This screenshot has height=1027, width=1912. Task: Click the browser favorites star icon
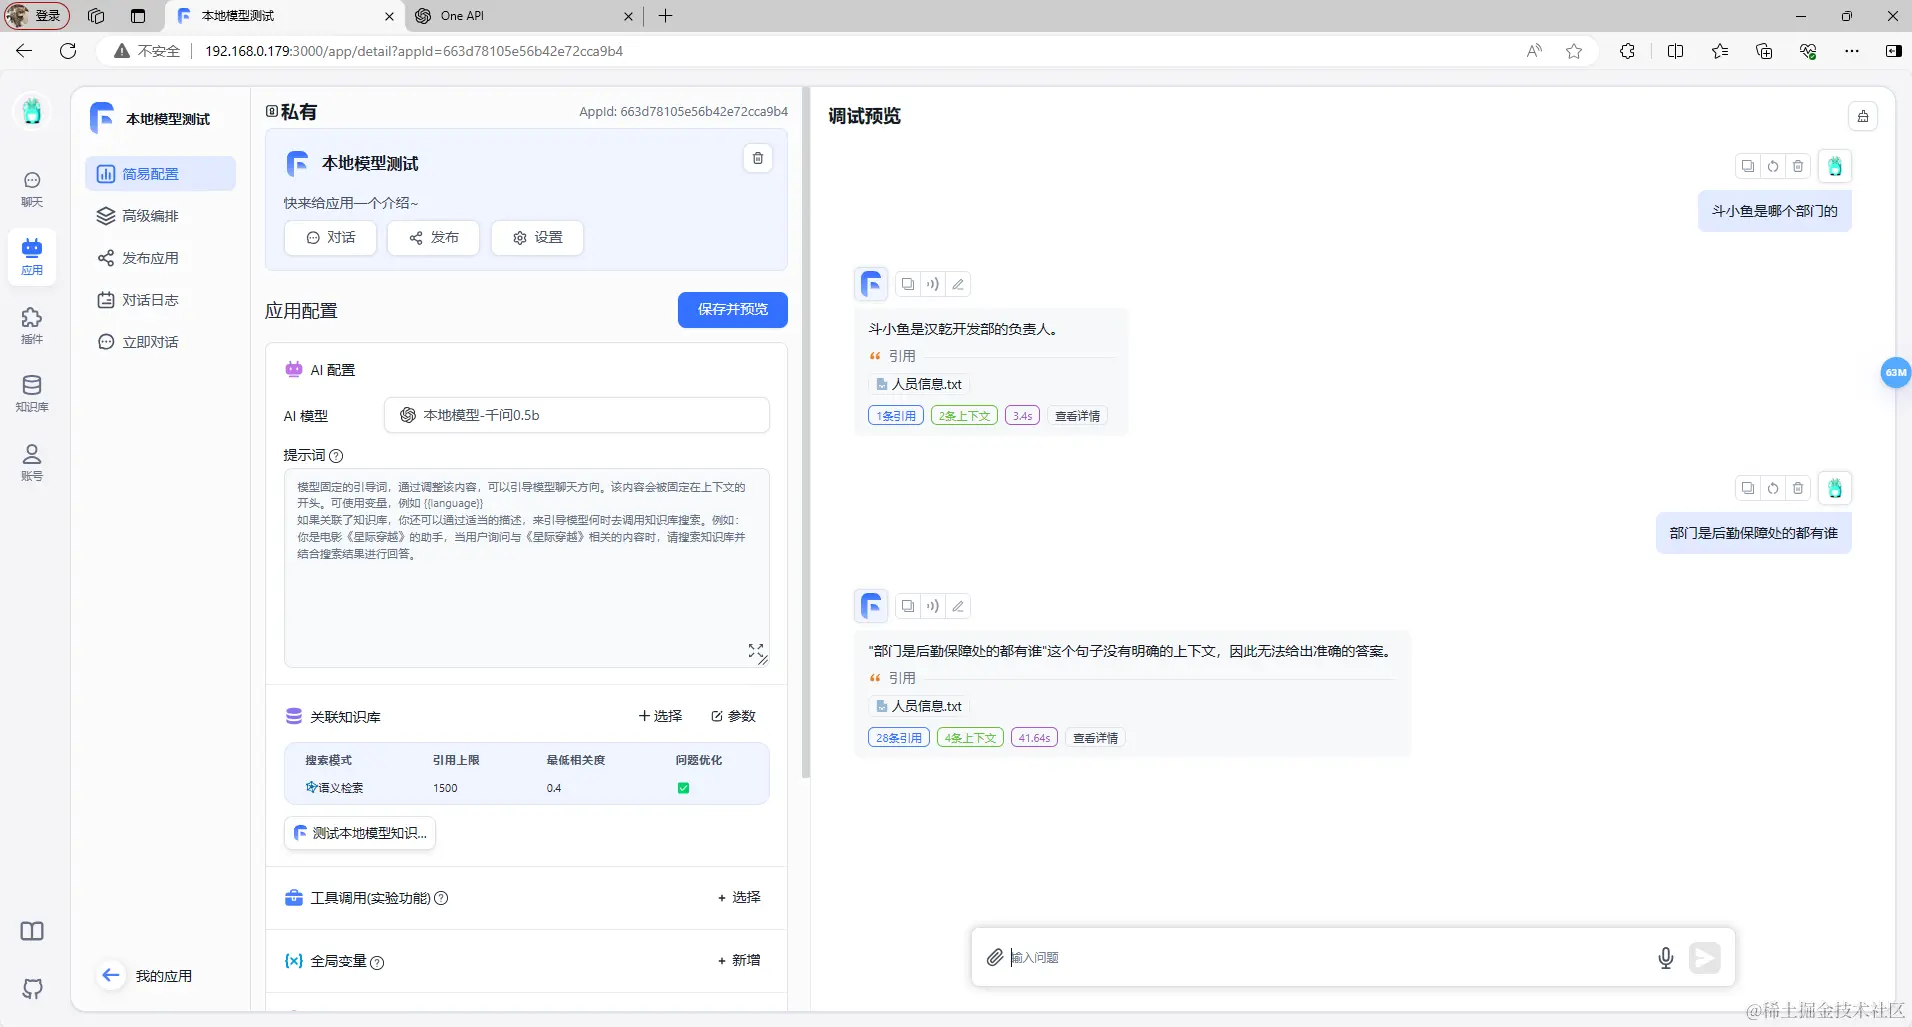1574,51
